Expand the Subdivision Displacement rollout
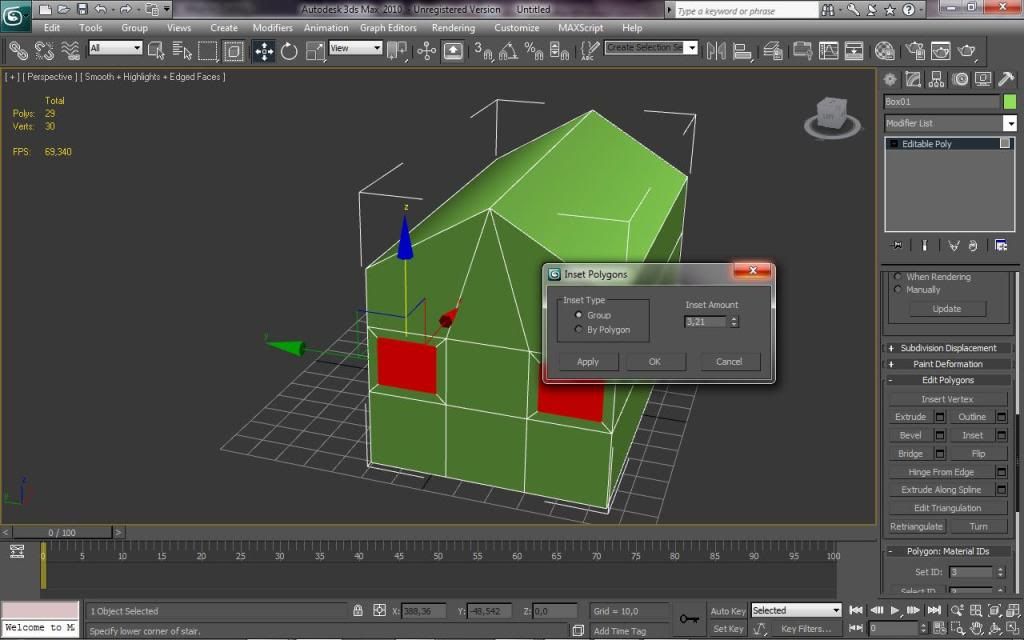Viewport: 1024px width, 640px height. [948, 348]
